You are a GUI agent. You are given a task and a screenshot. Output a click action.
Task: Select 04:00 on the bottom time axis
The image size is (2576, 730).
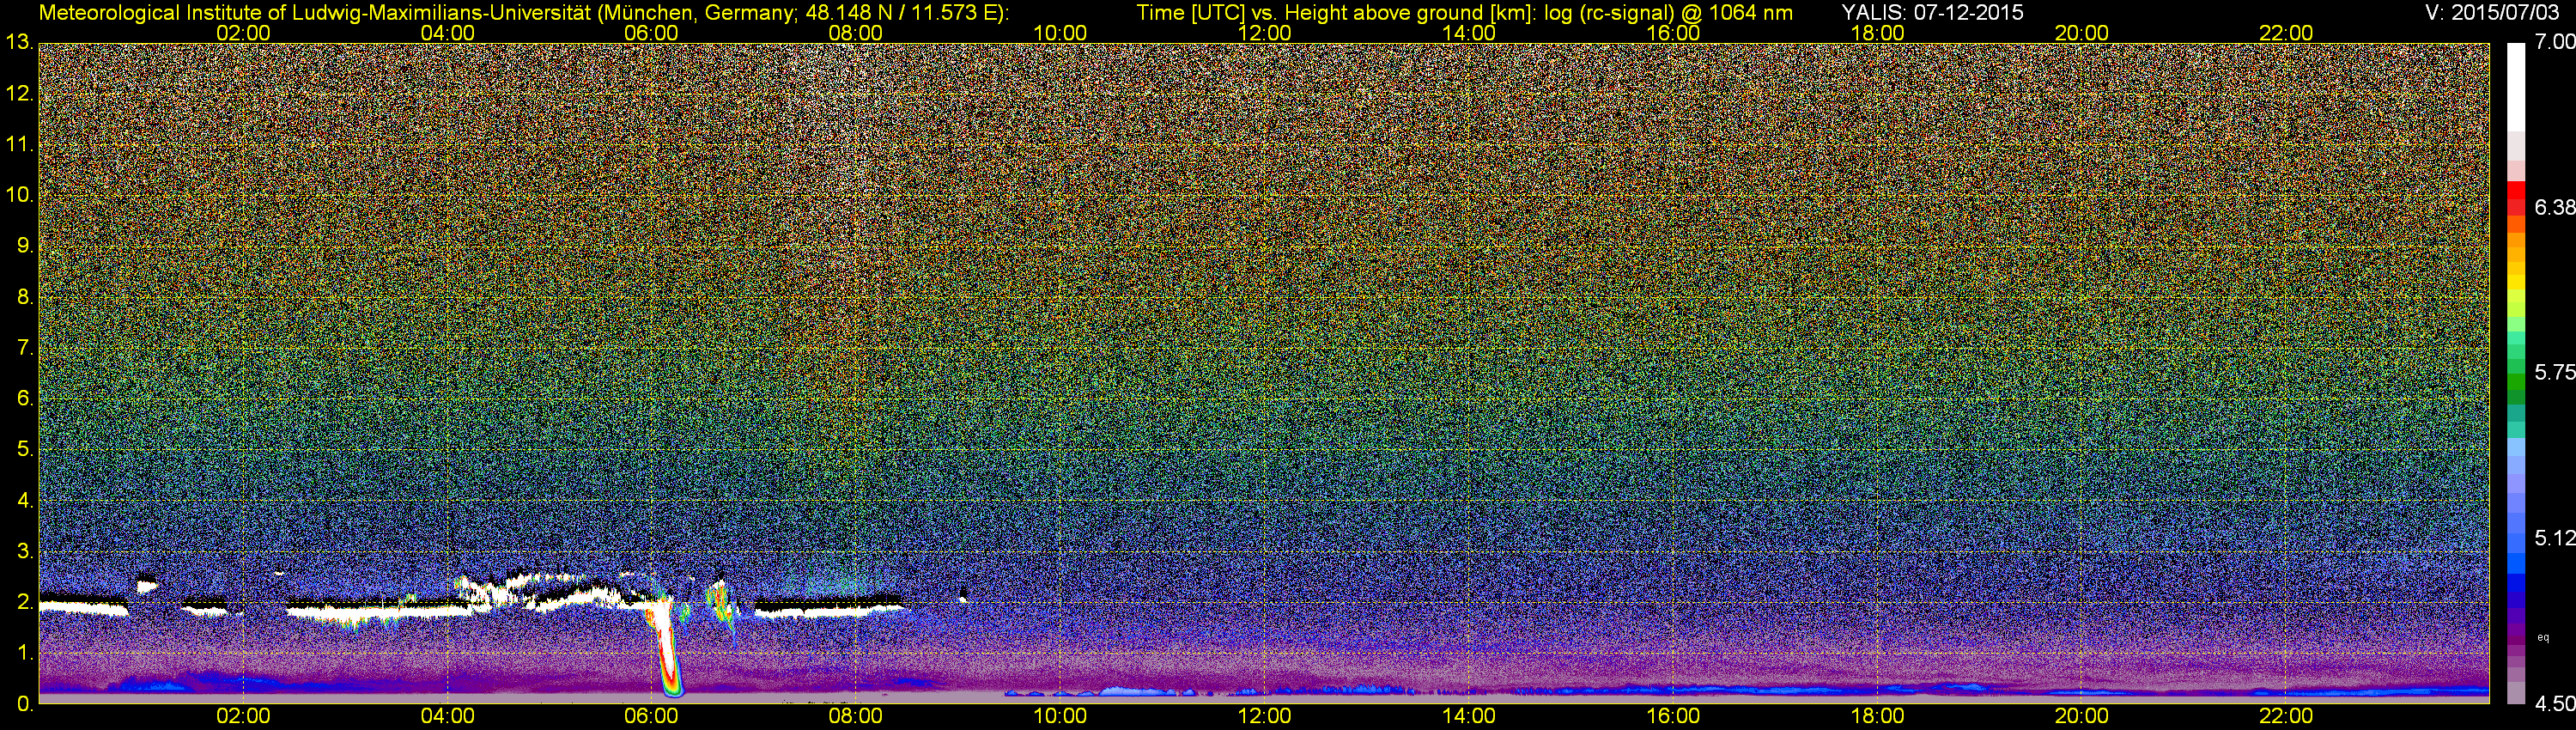tap(447, 716)
